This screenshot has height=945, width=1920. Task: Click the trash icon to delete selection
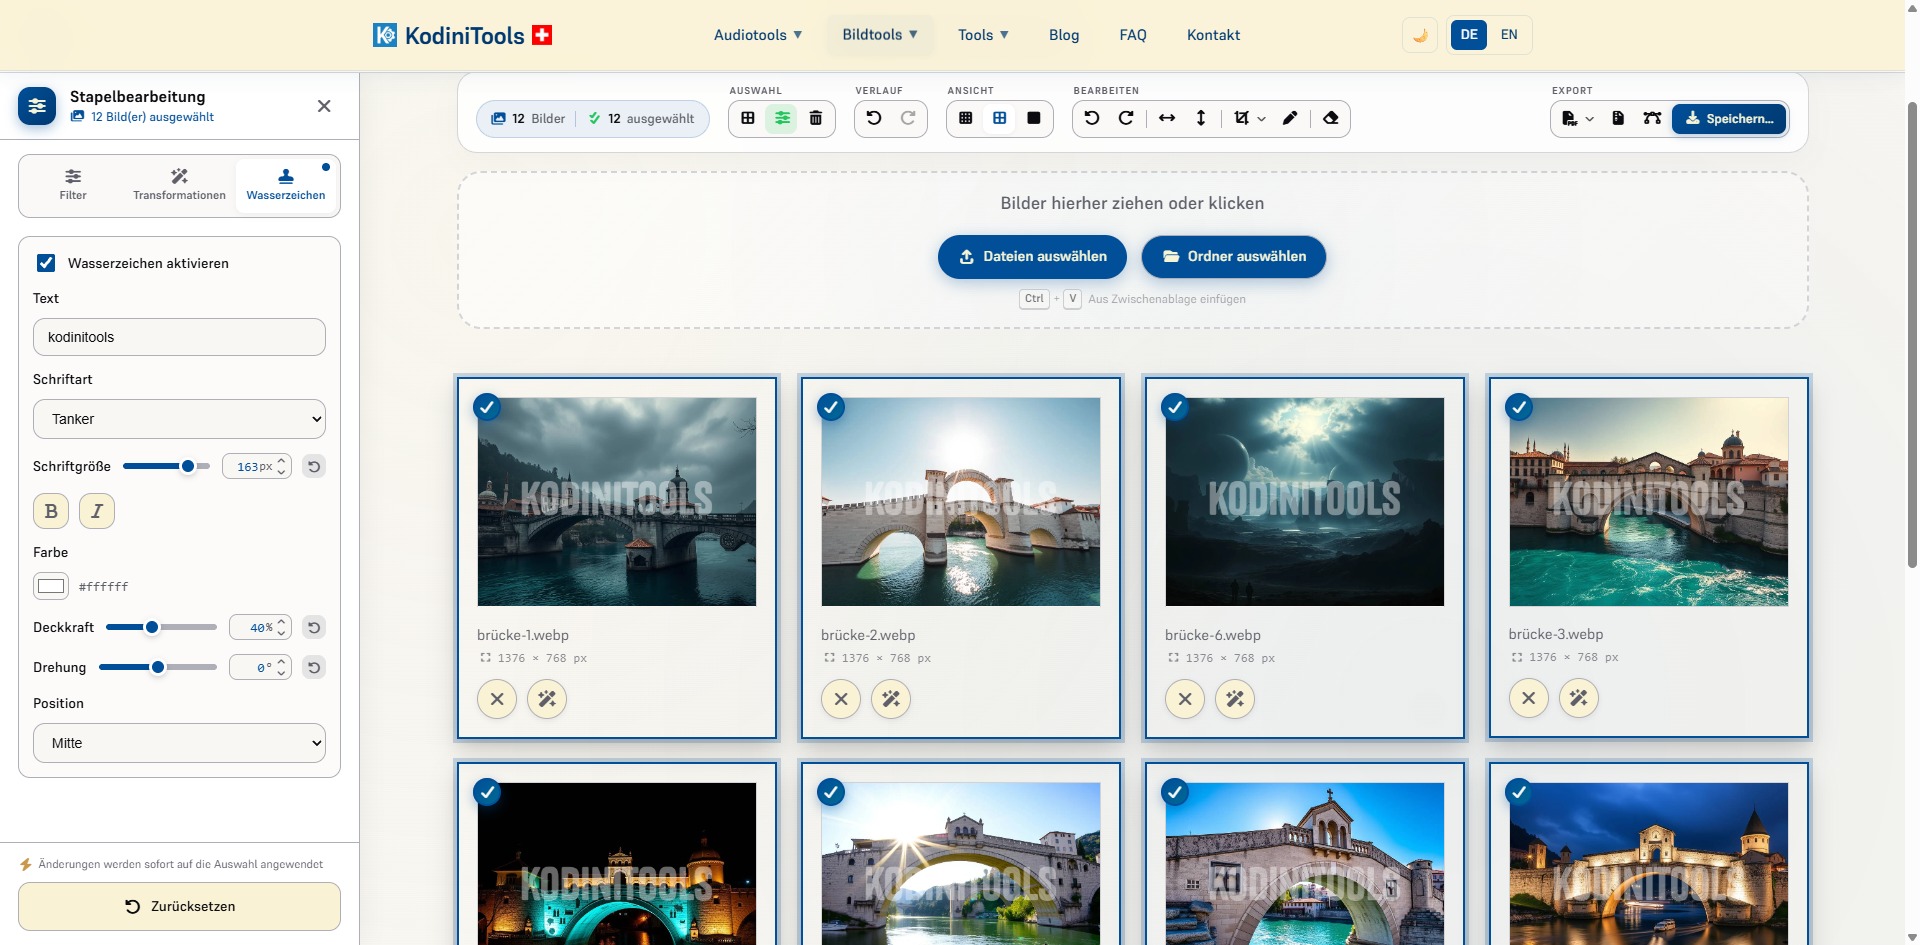tap(816, 118)
